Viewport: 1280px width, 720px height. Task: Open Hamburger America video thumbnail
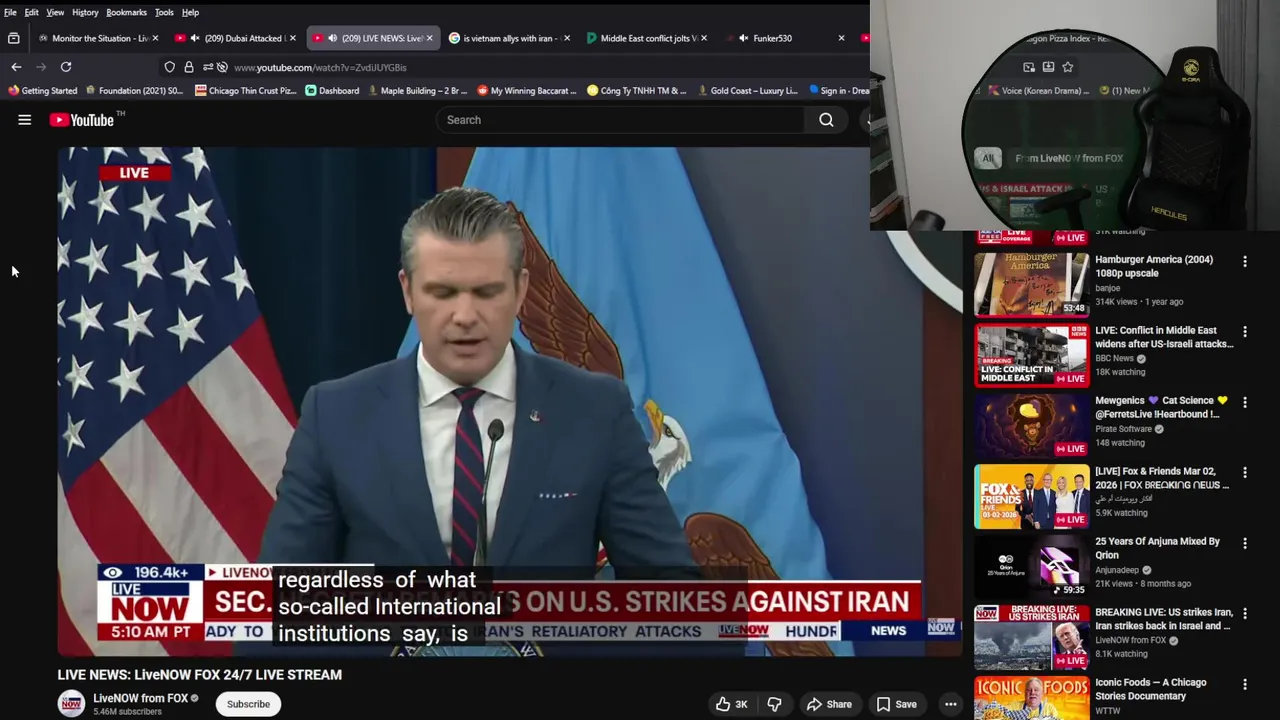pos(1032,284)
